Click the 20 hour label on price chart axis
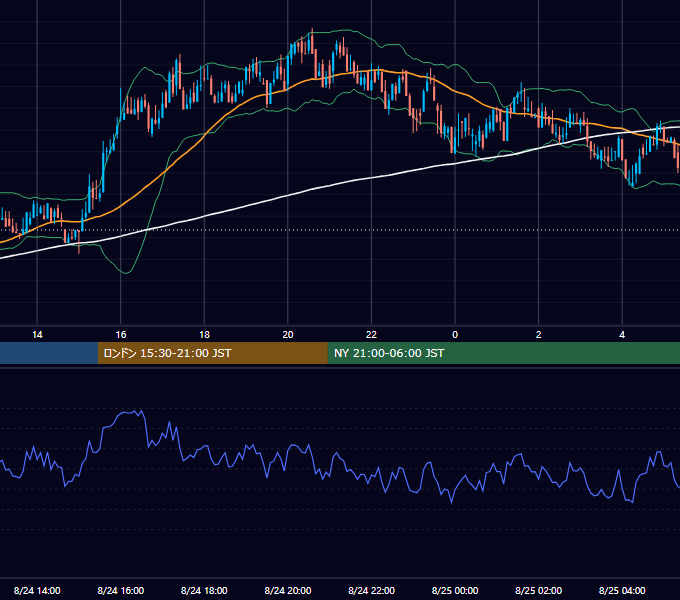This screenshot has width=680, height=600. [x=288, y=335]
